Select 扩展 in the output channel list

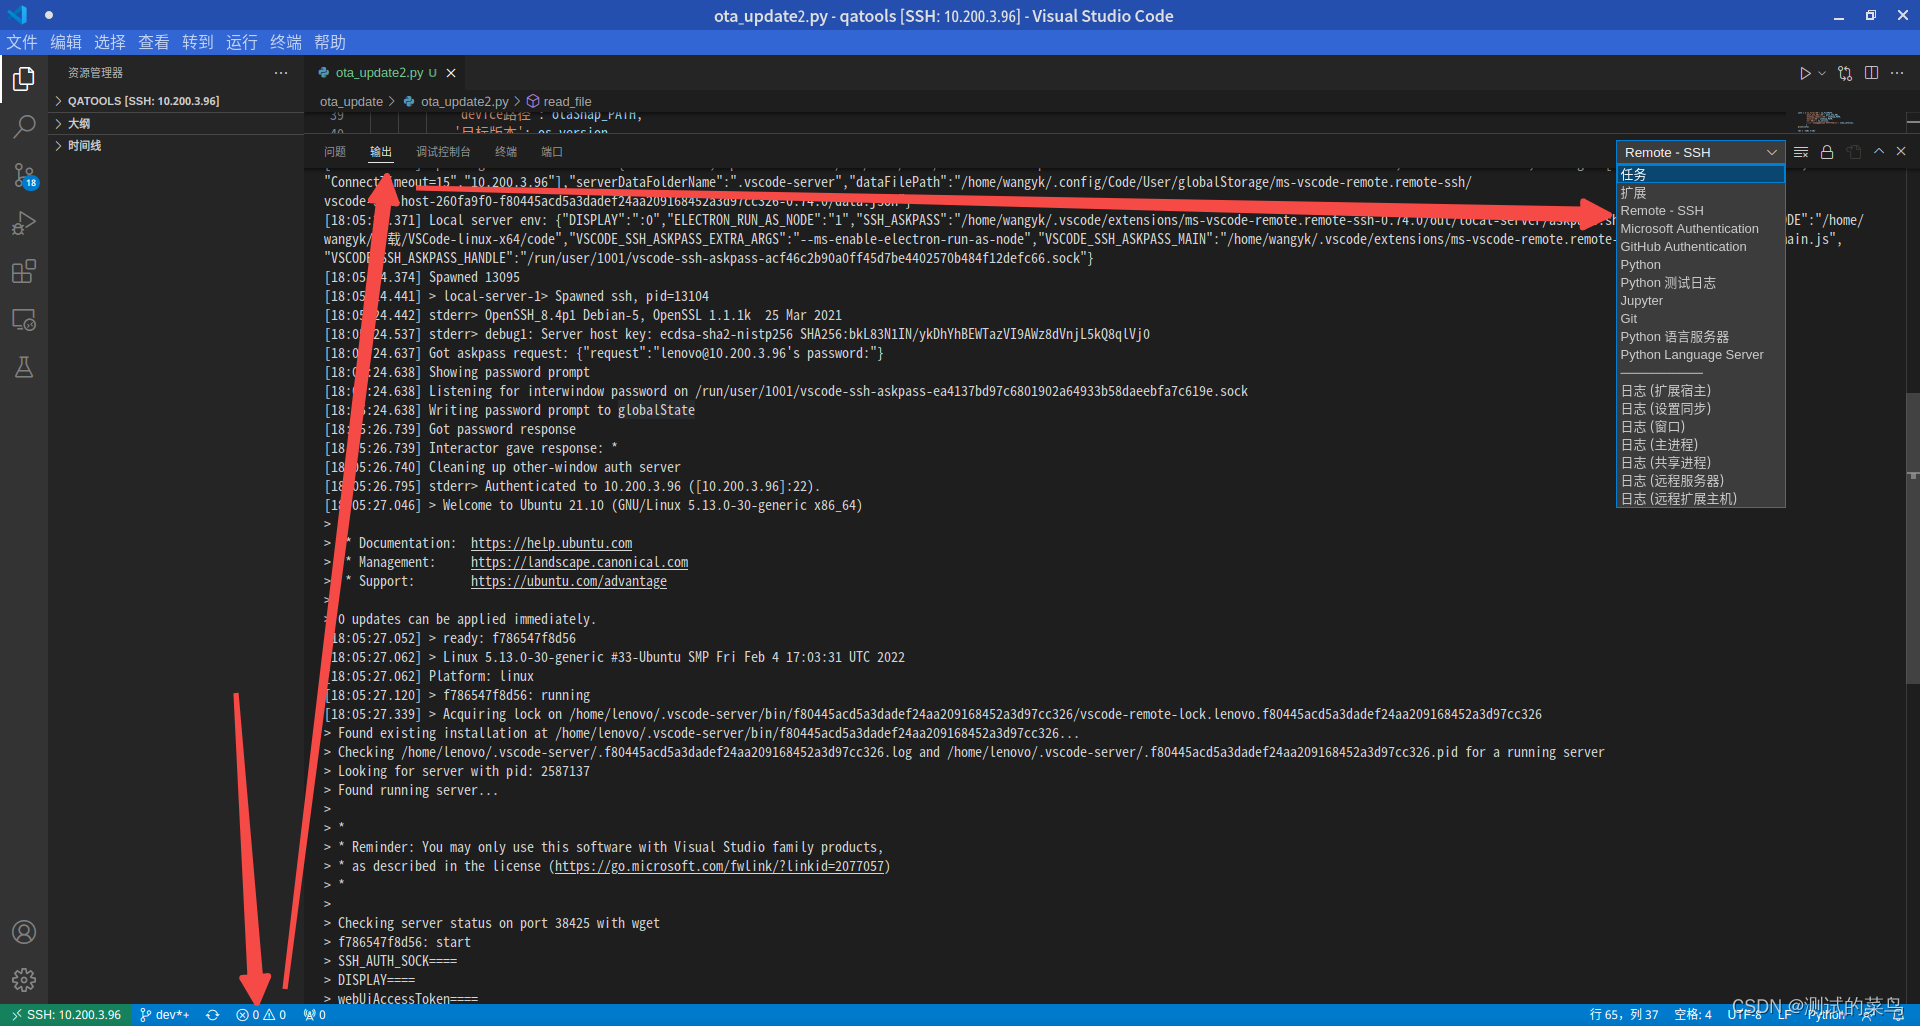(x=1700, y=192)
